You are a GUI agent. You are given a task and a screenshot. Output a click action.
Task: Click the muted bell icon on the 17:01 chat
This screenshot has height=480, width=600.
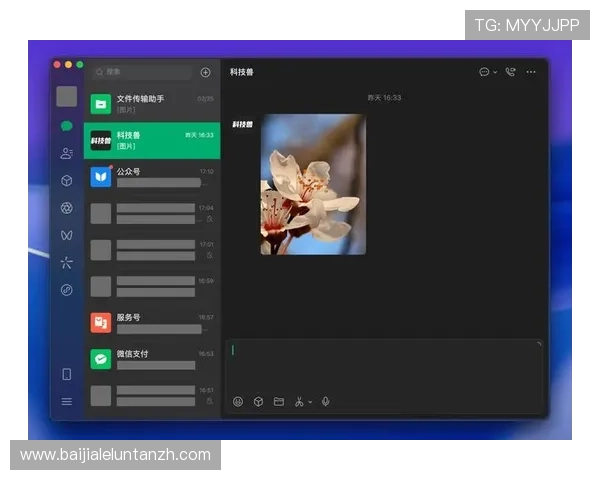pyautogui.click(x=210, y=255)
